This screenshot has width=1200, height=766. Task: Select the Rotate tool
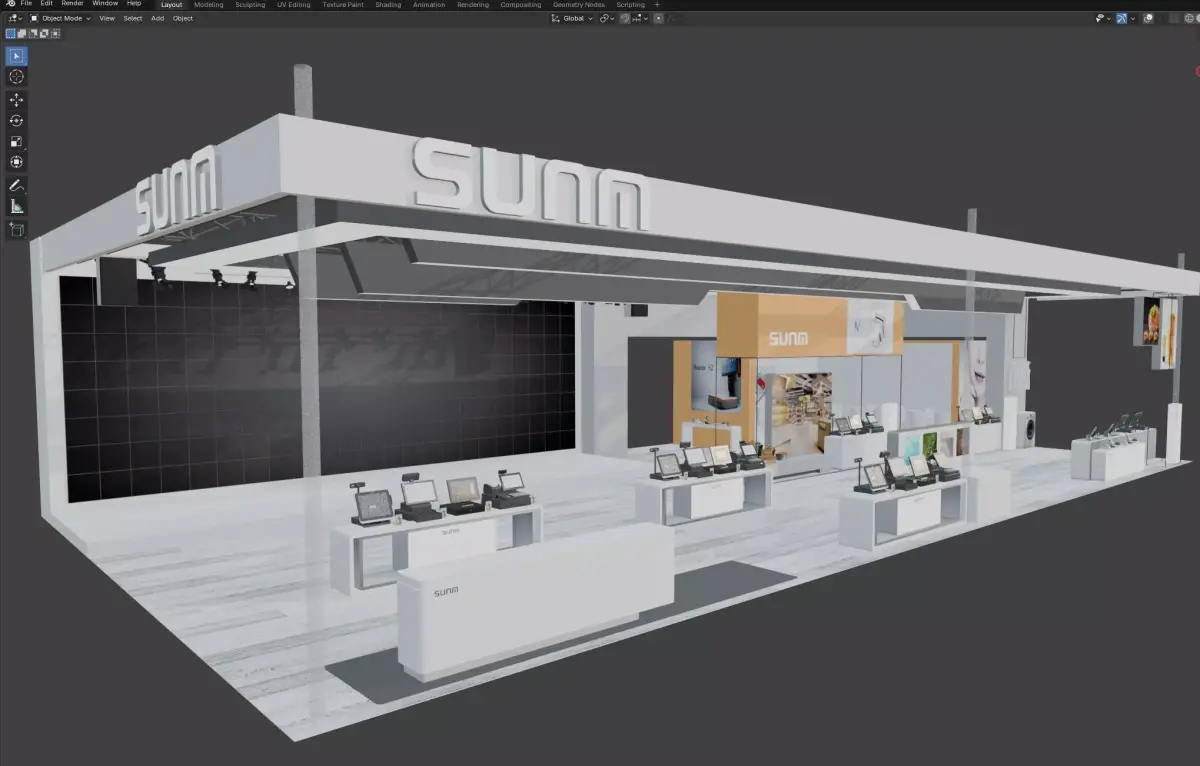17,120
